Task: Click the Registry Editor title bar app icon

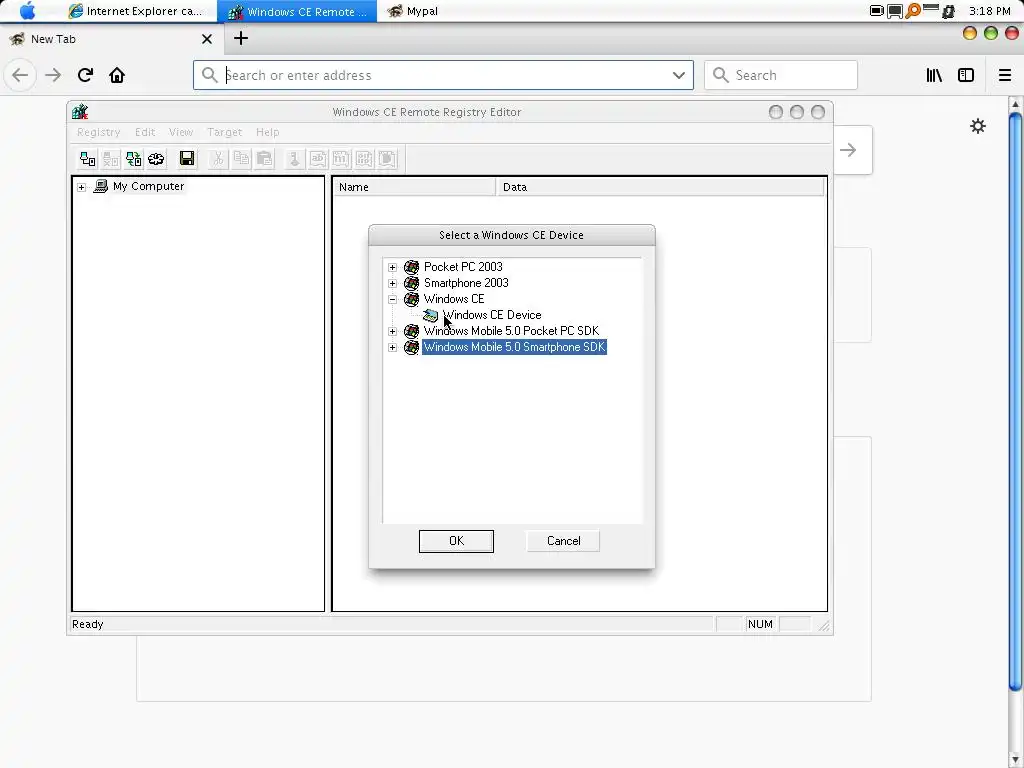Action: [80, 112]
